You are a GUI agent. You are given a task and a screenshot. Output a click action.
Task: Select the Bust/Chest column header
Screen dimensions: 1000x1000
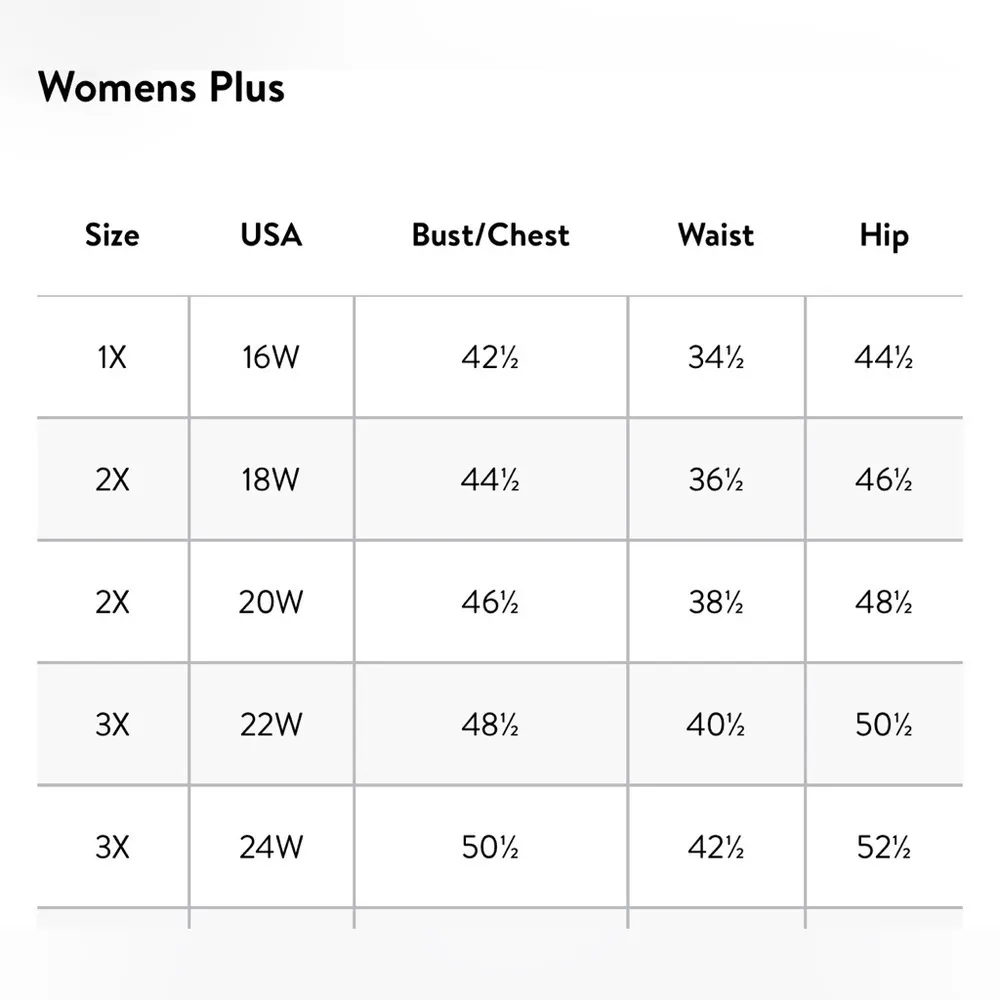490,235
